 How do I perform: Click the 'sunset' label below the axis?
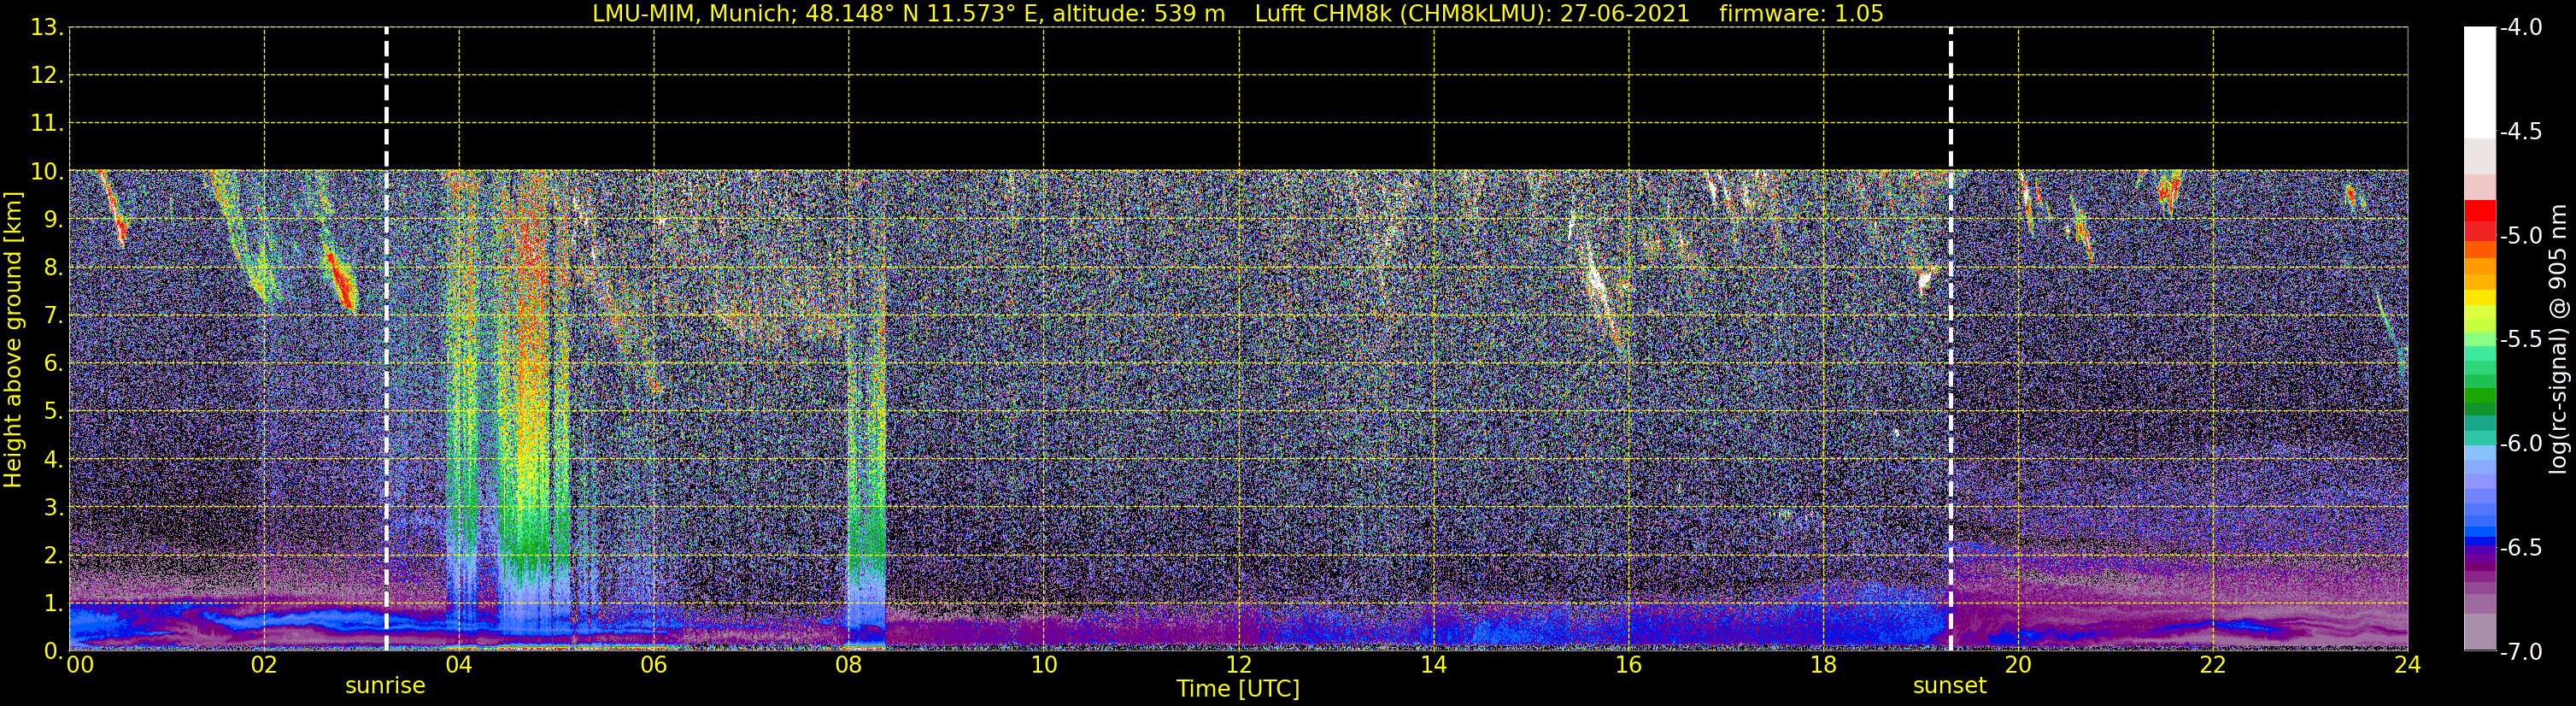tap(1949, 686)
